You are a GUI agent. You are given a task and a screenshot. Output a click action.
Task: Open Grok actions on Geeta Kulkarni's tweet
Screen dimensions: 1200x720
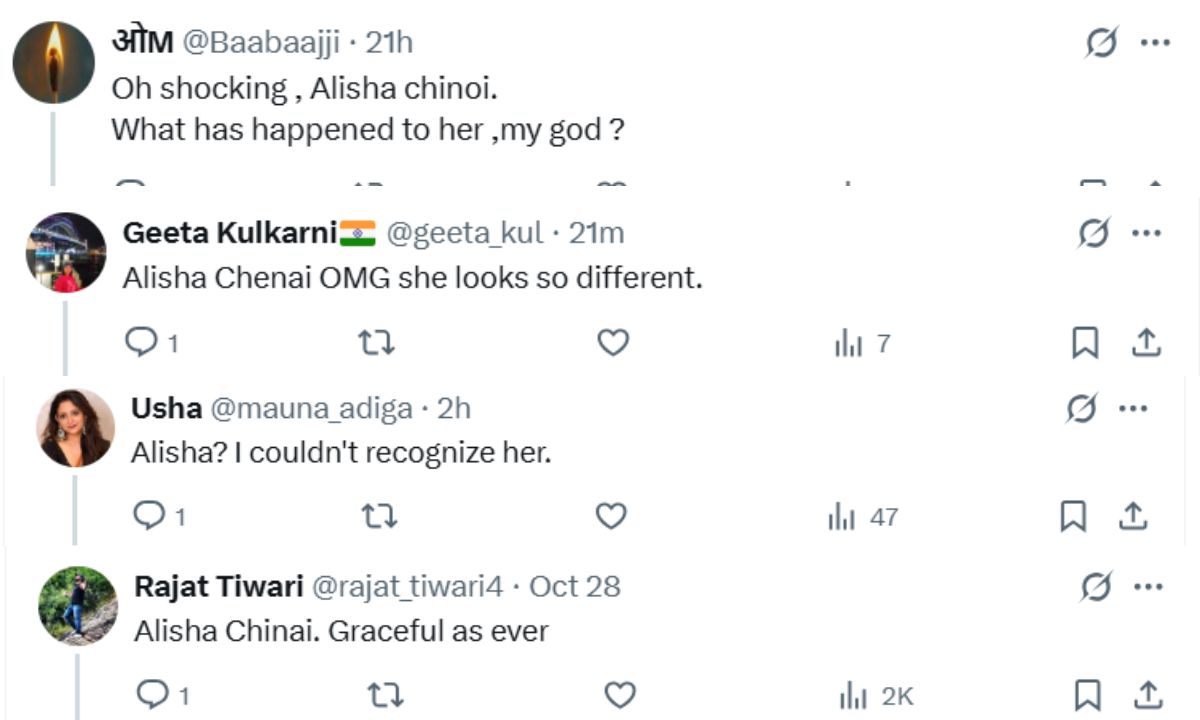point(1092,232)
